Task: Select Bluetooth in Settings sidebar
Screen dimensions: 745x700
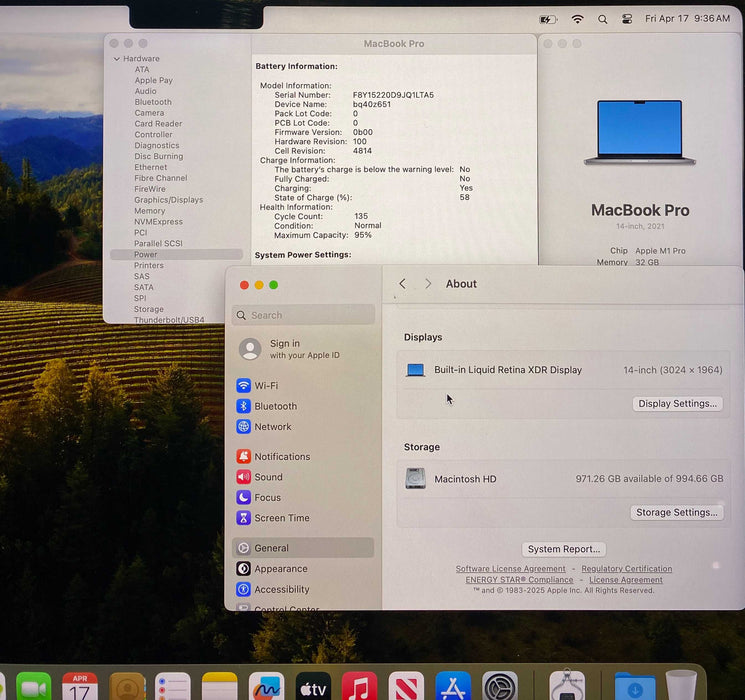Action: point(304,406)
